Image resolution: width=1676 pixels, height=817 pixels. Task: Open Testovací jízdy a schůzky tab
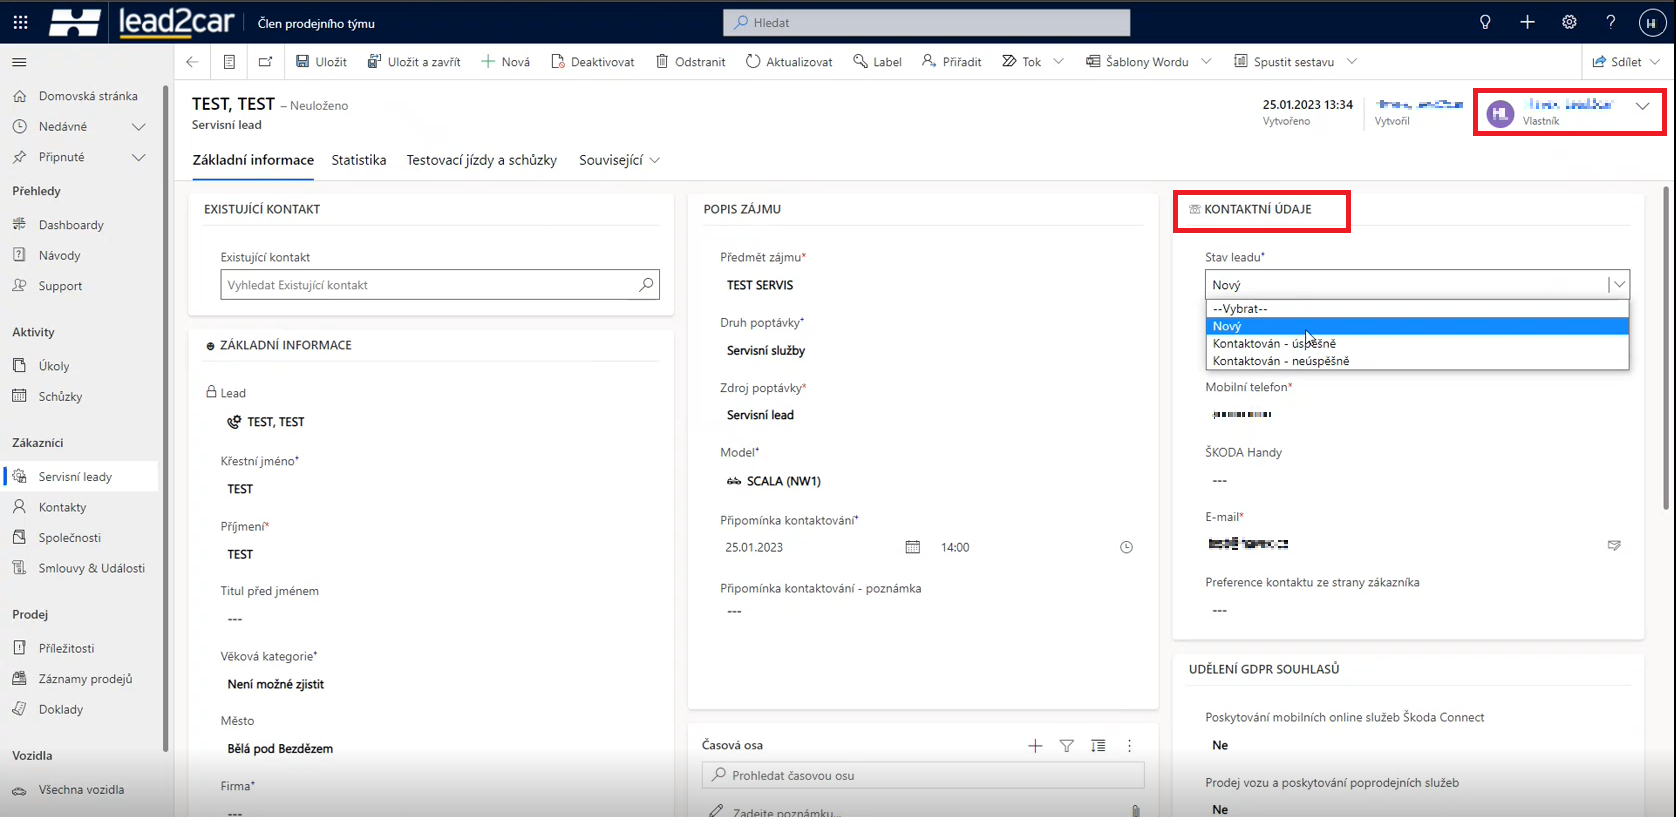481,160
